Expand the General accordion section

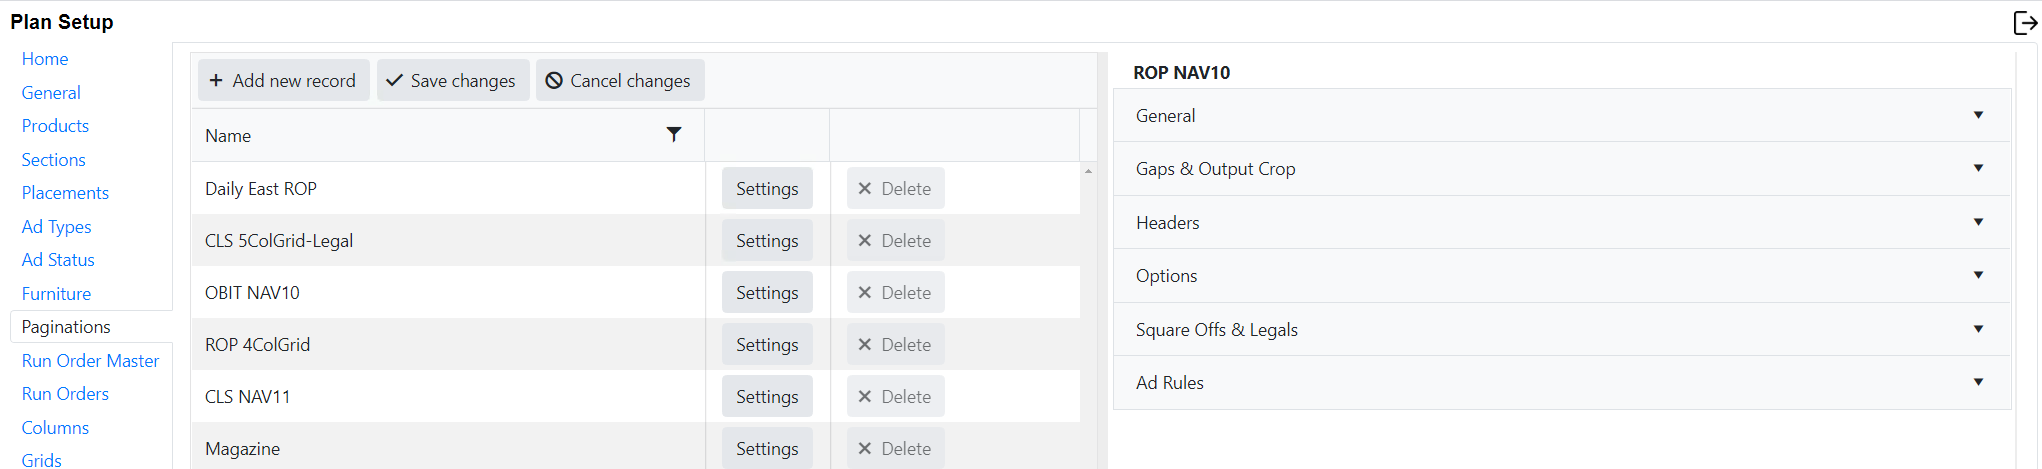coord(1561,116)
